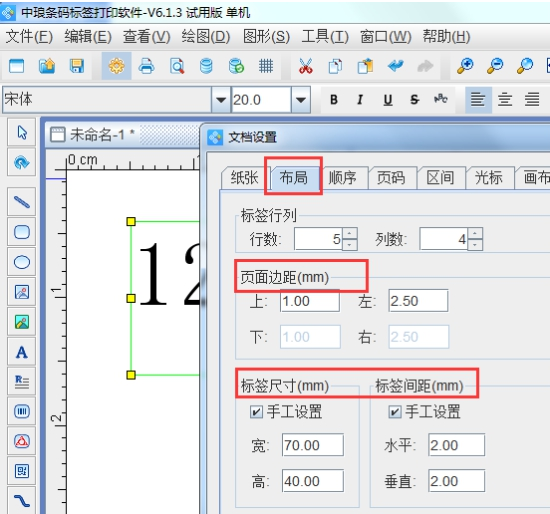Click the Redo arrow icon
Image resolution: width=550 pixels, height=514 pixels.
(x=425, y=66)
